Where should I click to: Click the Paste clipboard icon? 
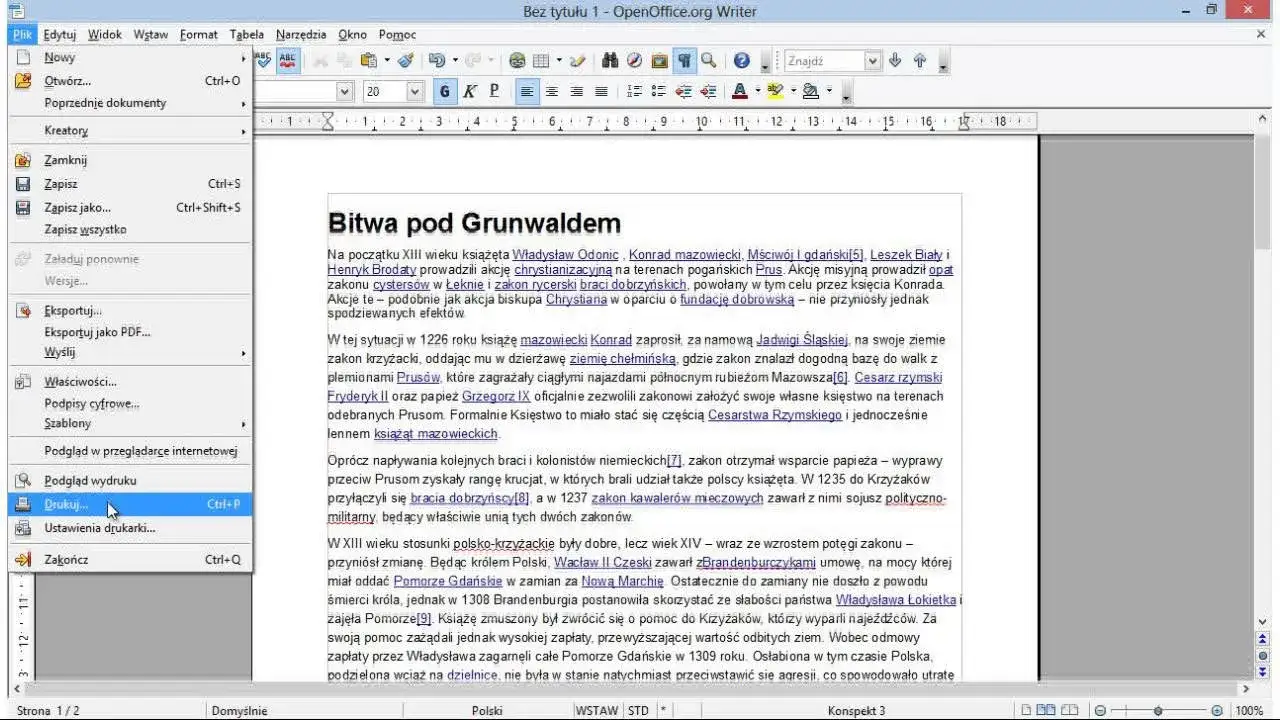[368, 60]
